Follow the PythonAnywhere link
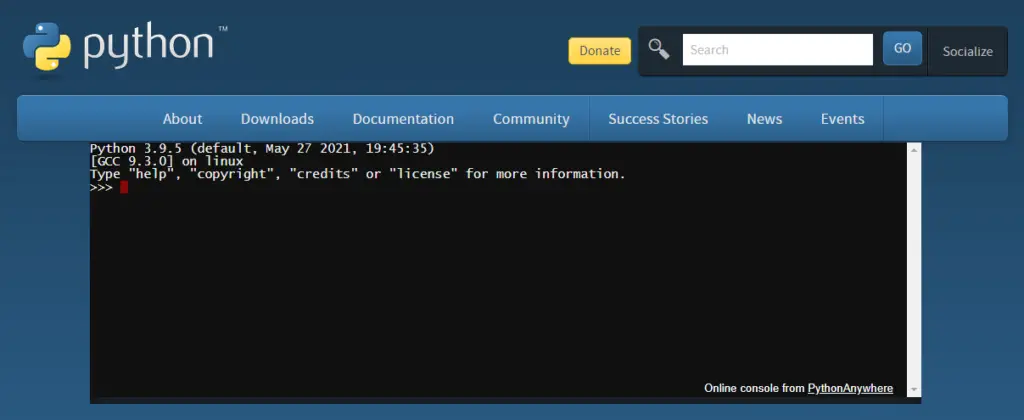The image size is (1024, 420). (850, 388)
